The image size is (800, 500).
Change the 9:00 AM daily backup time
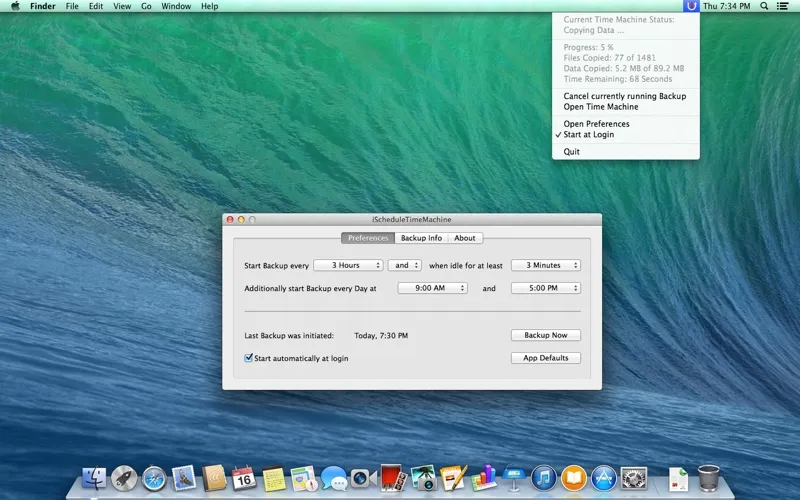coord(432,288)
